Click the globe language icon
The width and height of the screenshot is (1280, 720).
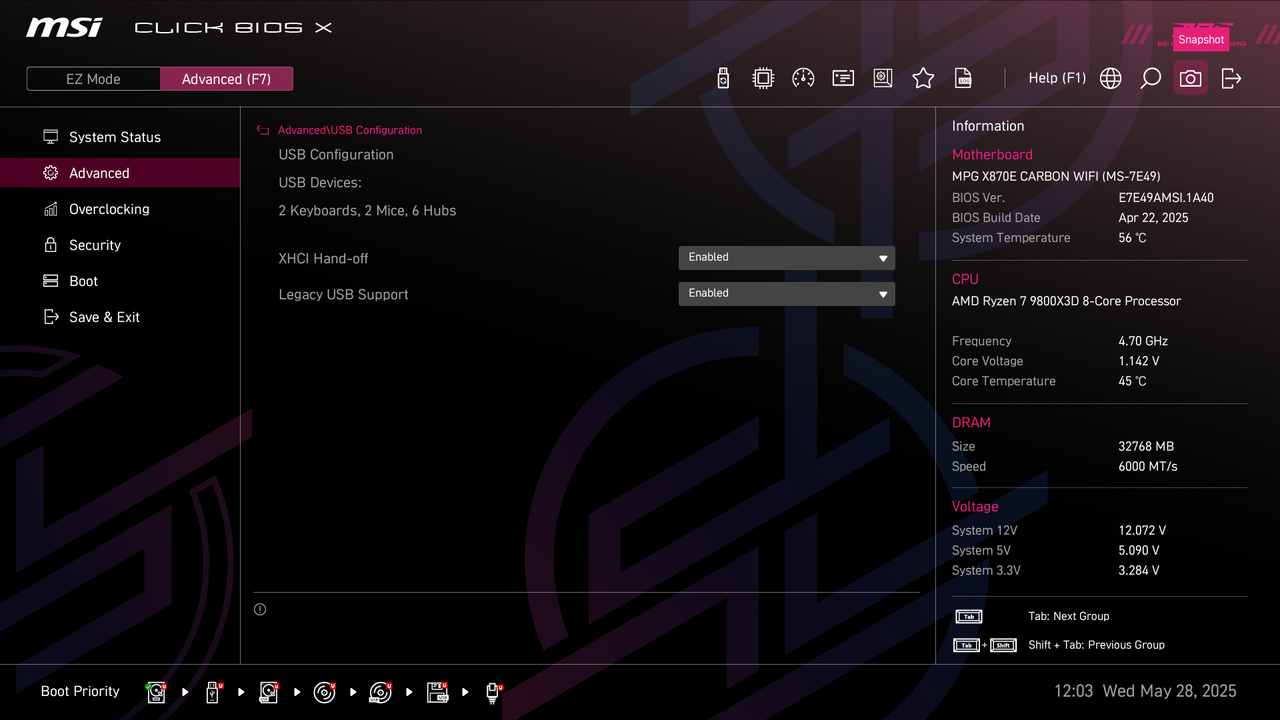coord(1110,78)
